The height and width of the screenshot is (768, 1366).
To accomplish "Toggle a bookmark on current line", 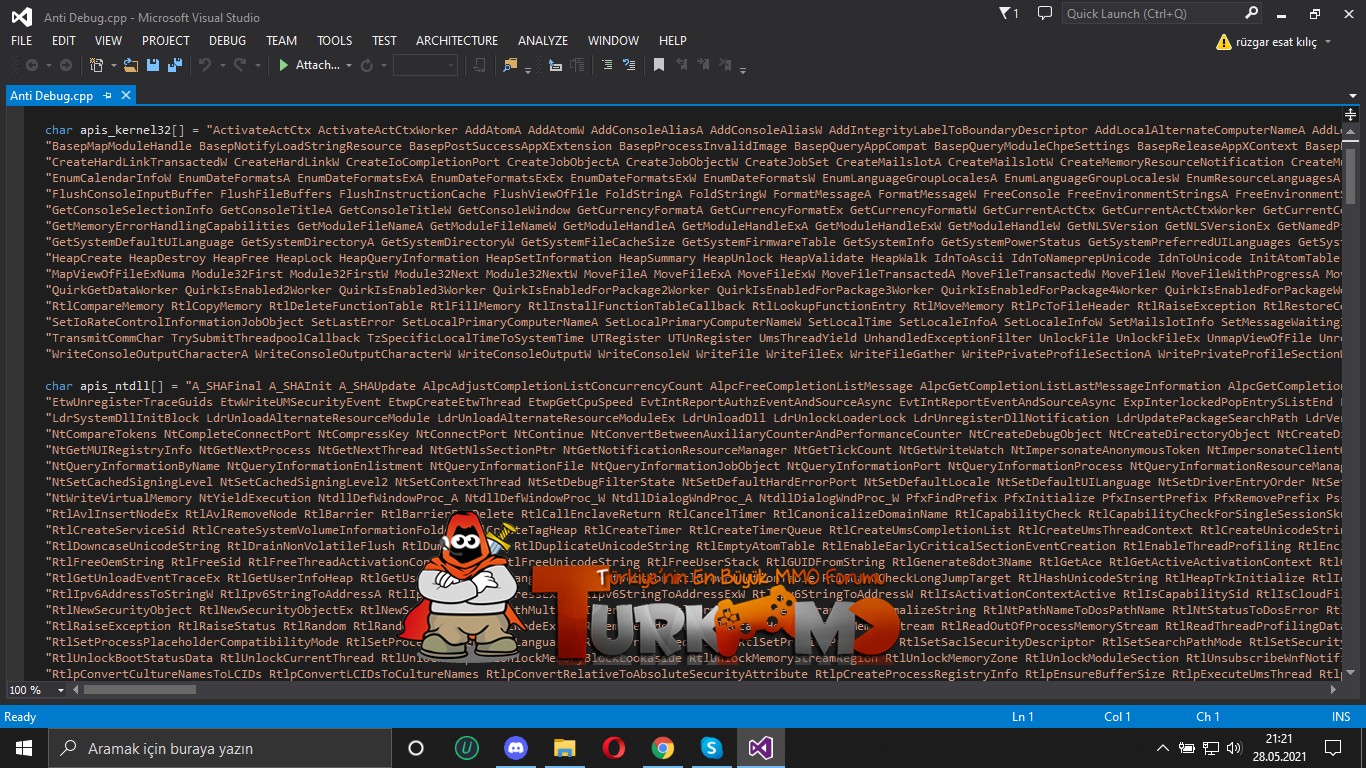I will click(659, 65).
